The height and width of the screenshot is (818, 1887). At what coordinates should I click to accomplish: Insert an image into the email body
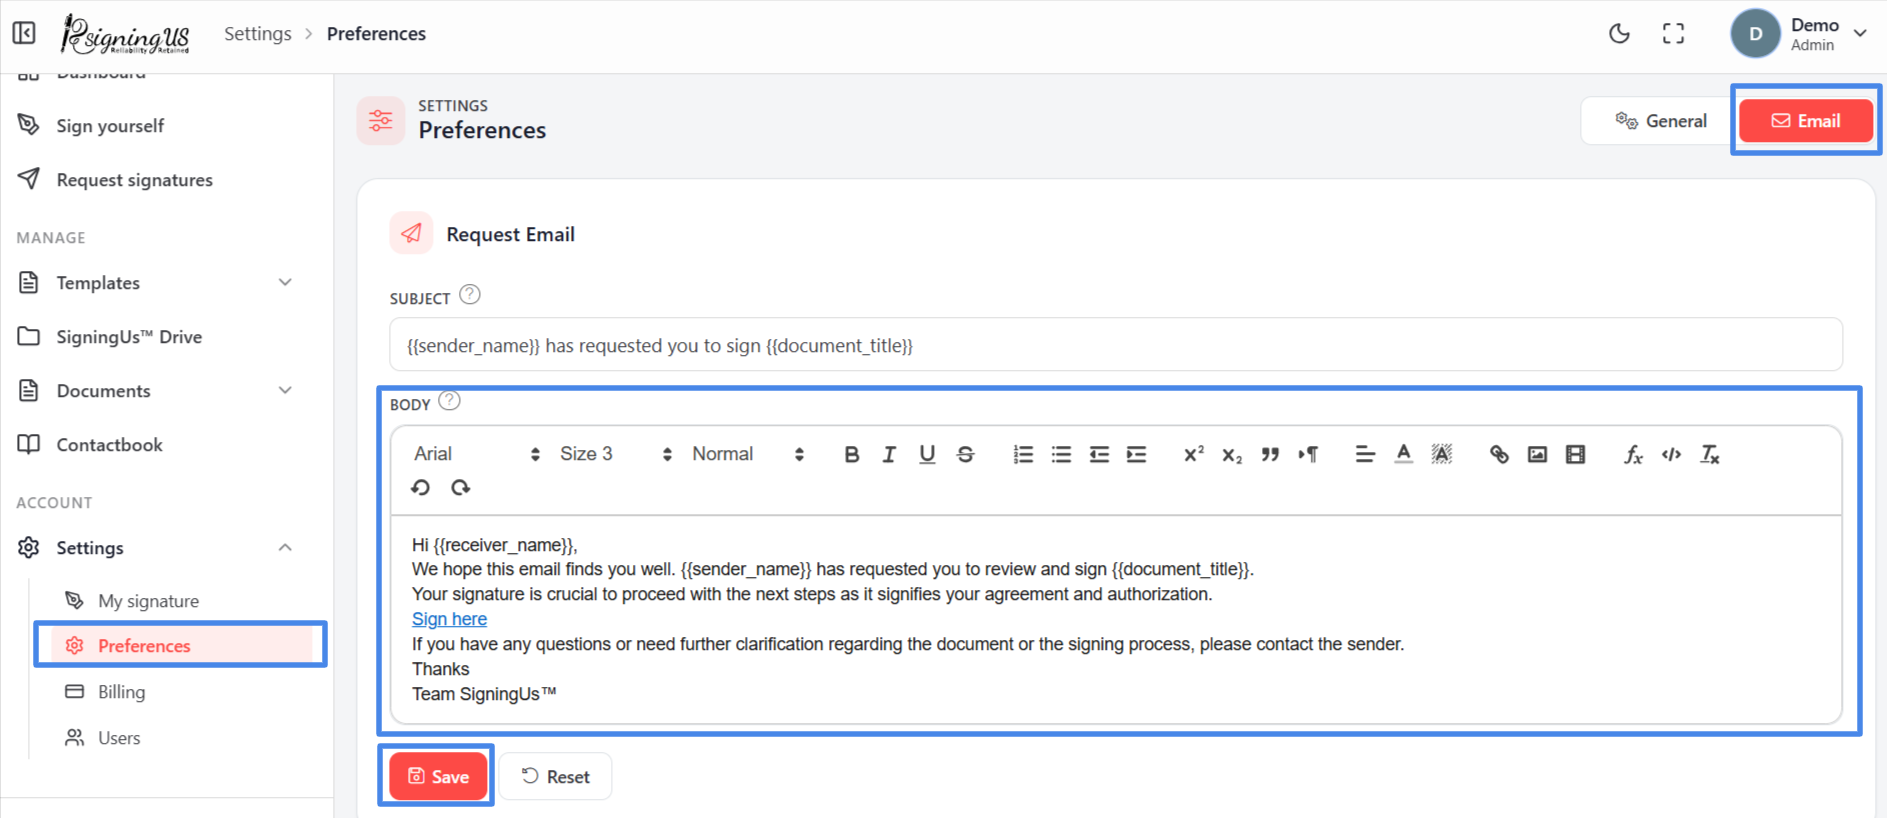coord(1537,454)
